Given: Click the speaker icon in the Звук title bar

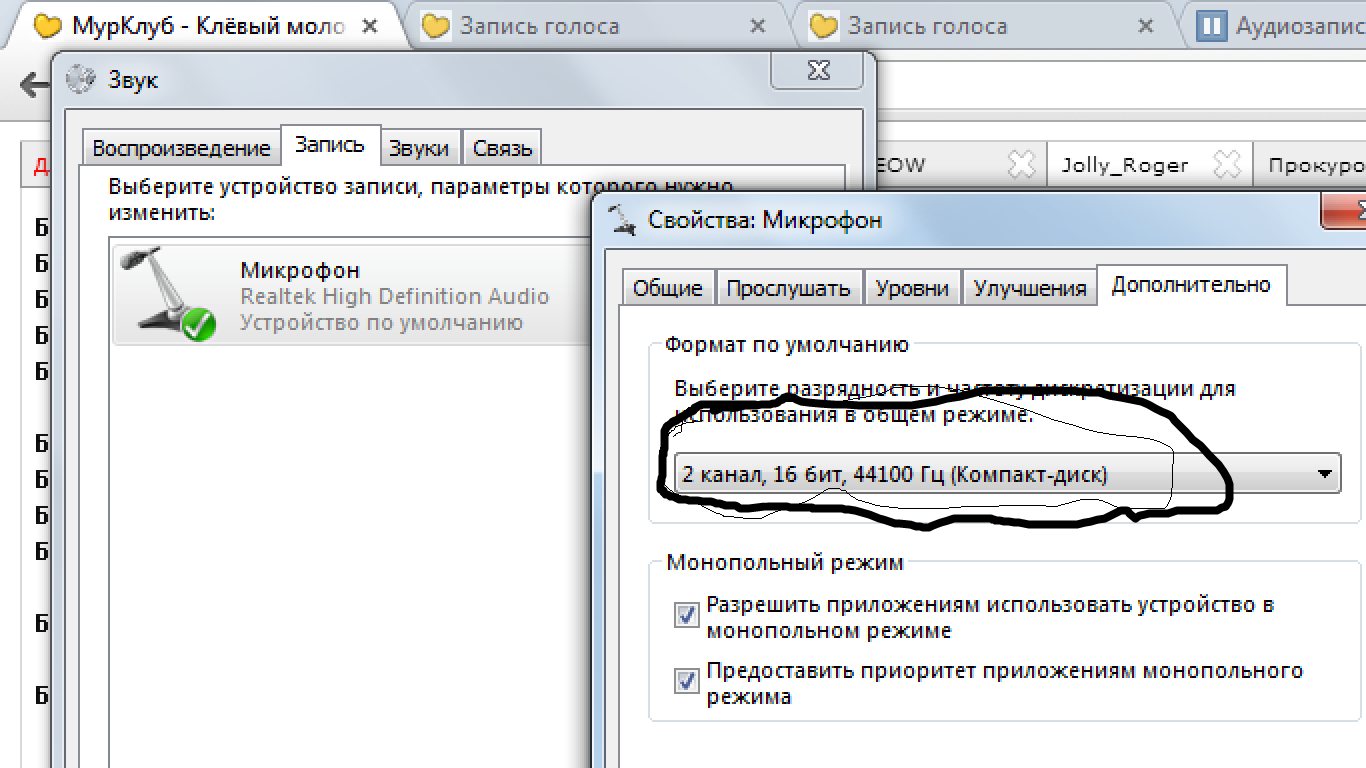Looking at the screenshot, I should [80, 79].
